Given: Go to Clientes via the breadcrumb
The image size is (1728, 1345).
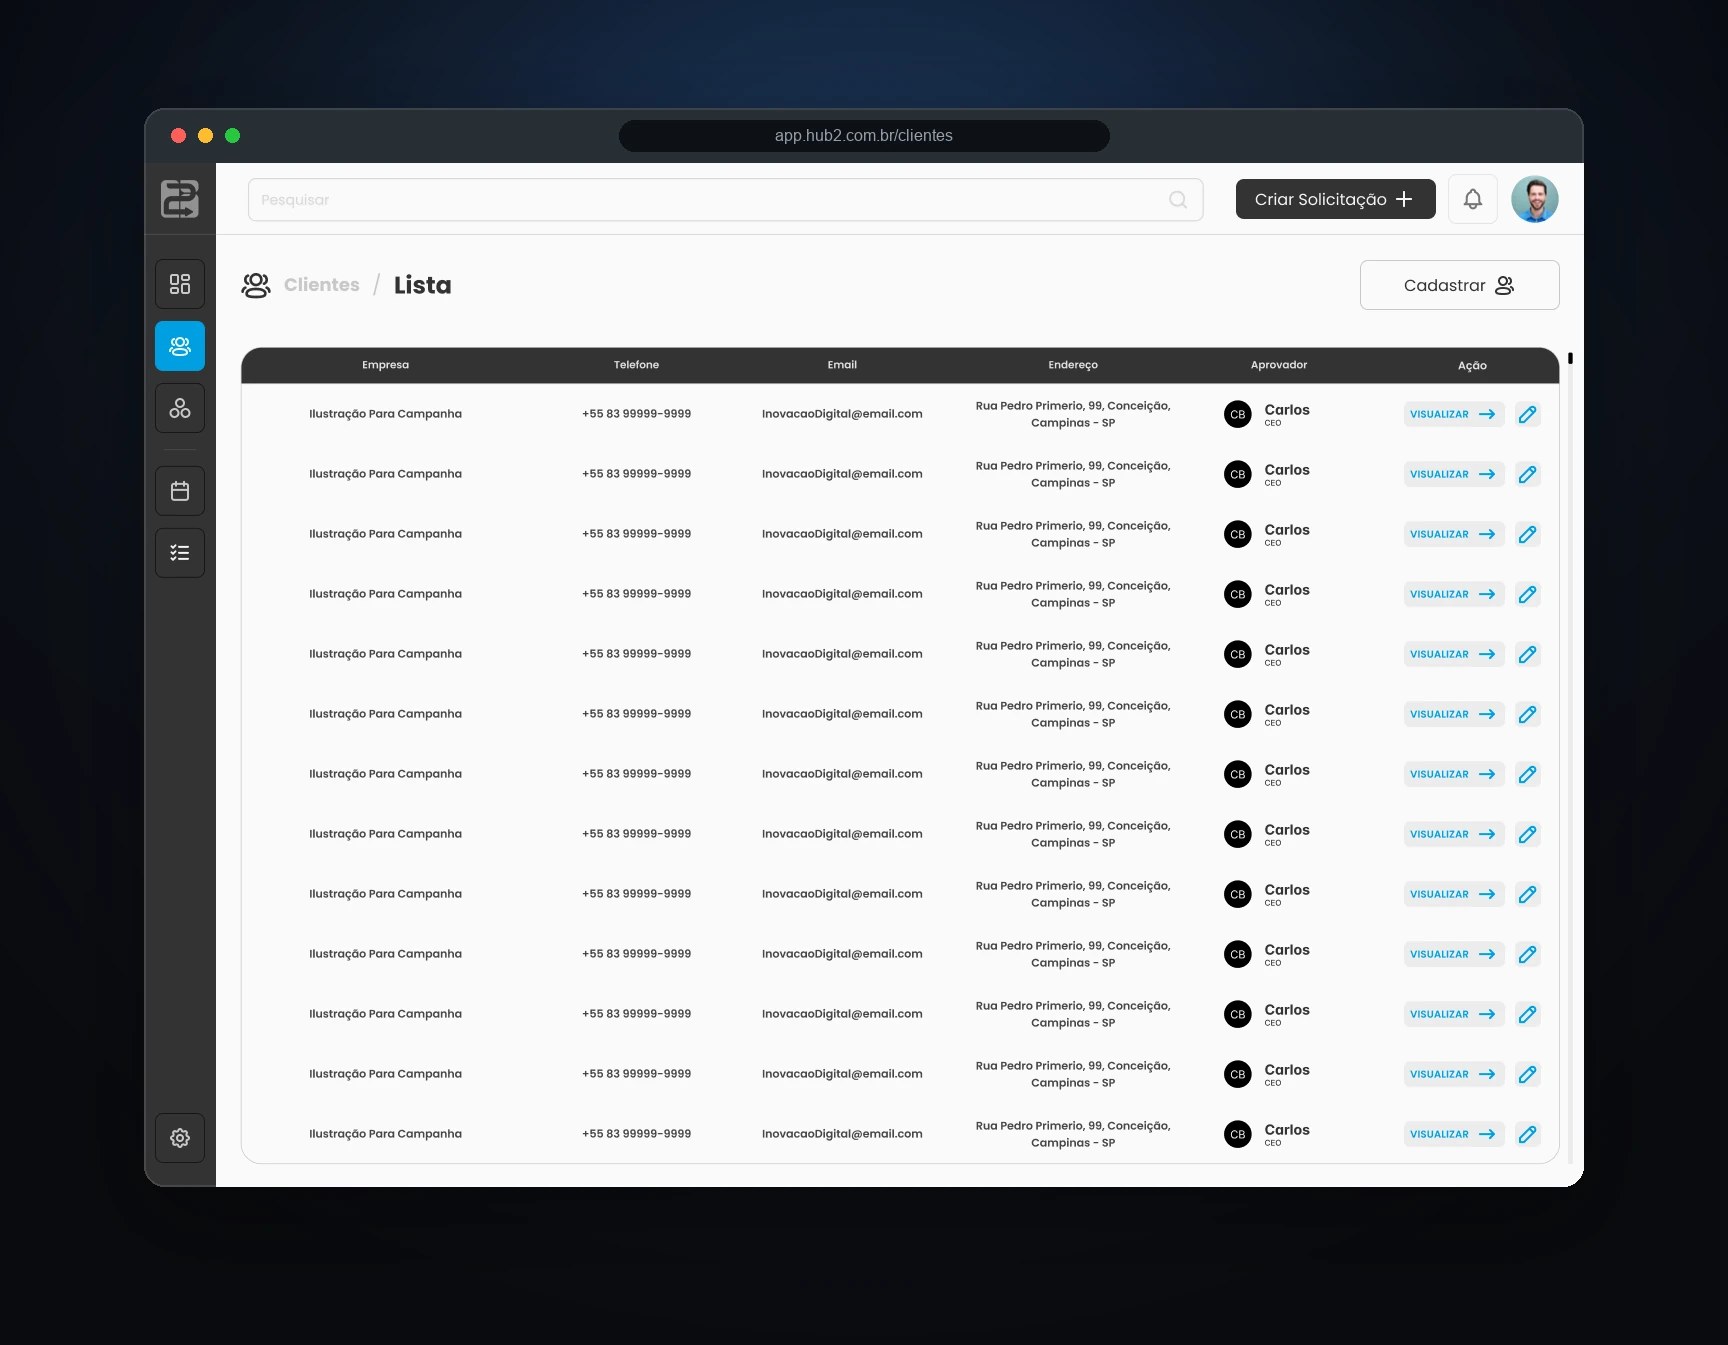Looking at the screenshot, I should point(321,285).
